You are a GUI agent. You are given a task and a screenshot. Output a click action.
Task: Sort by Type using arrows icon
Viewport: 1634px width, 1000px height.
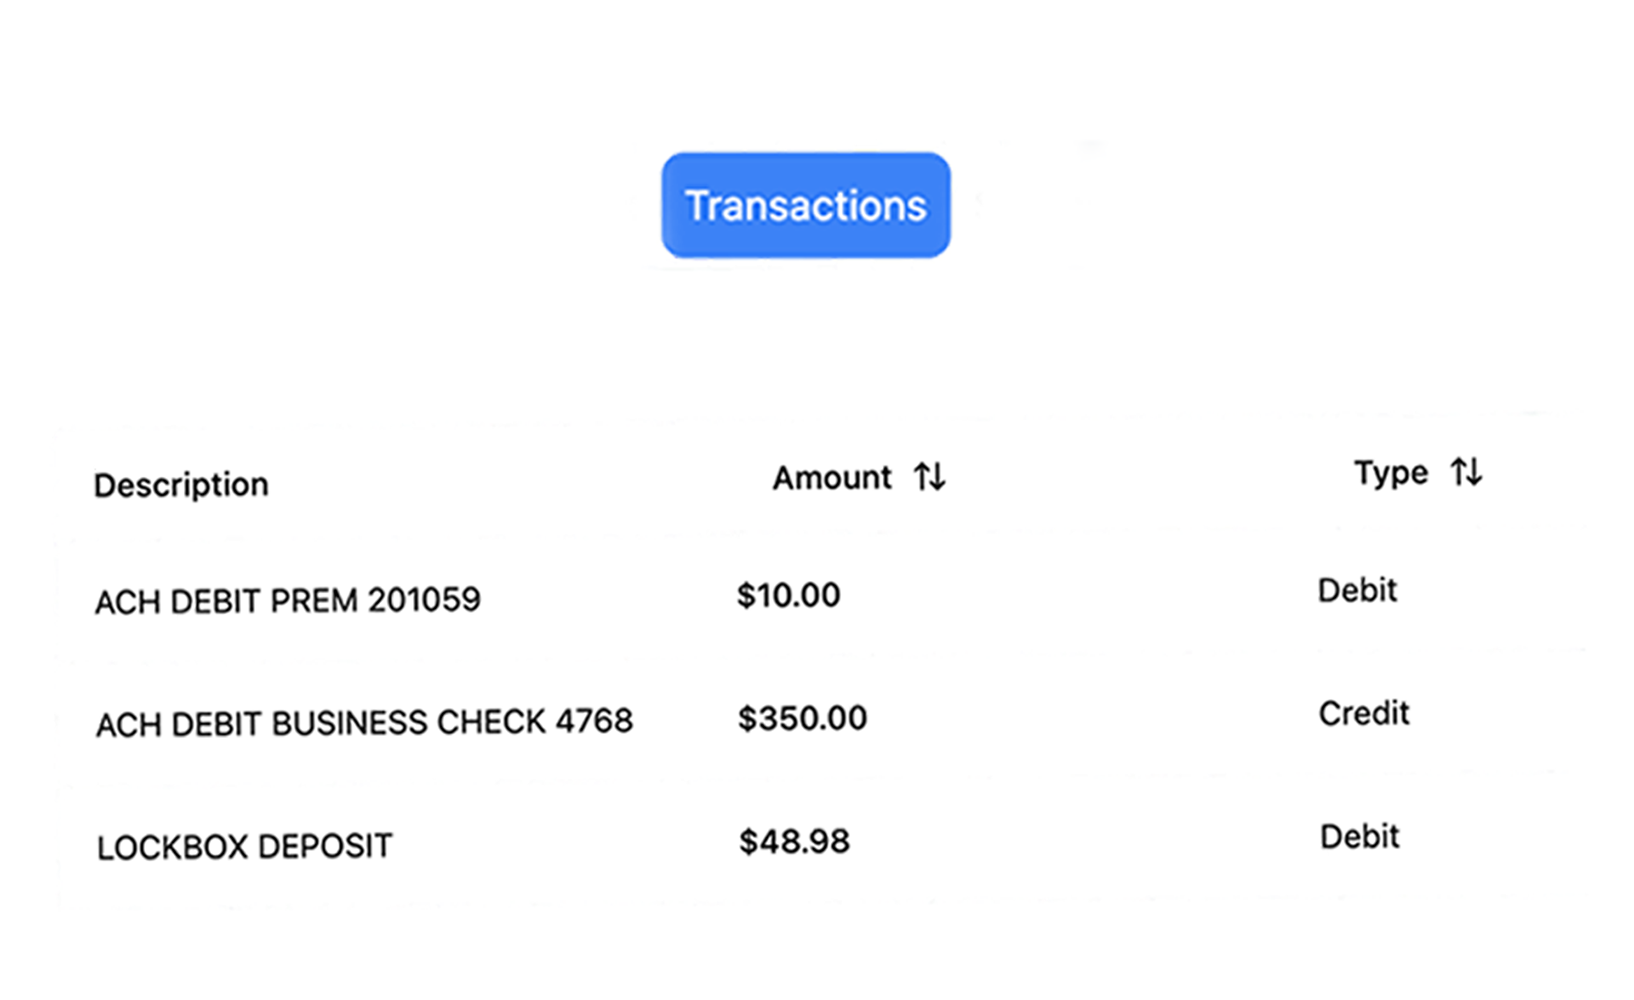tap(1466, 472)
